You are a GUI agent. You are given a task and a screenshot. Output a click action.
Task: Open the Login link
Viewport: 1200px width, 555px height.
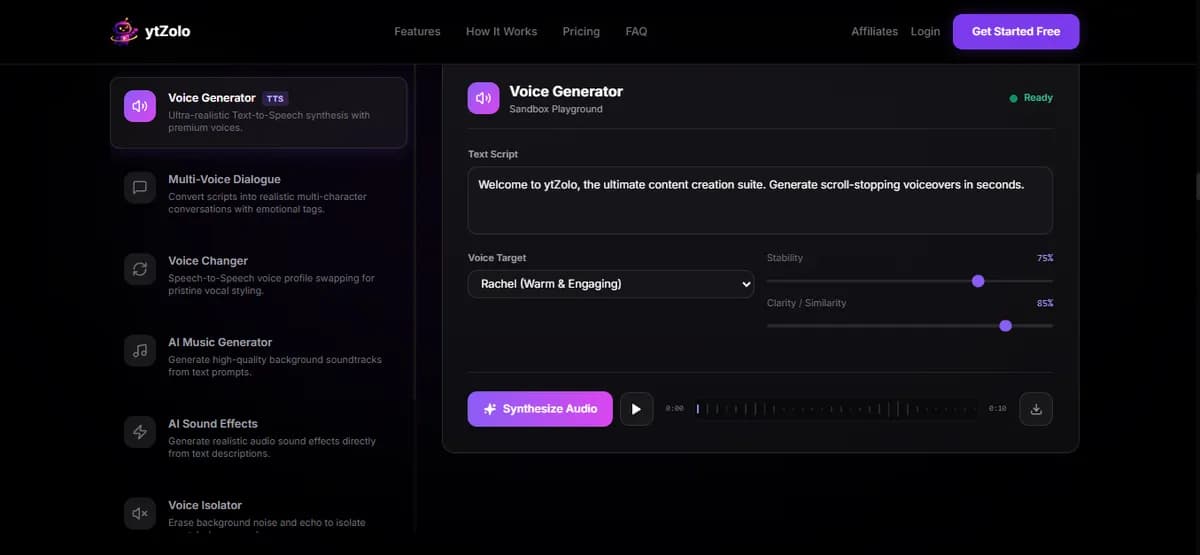click(925, 31)
